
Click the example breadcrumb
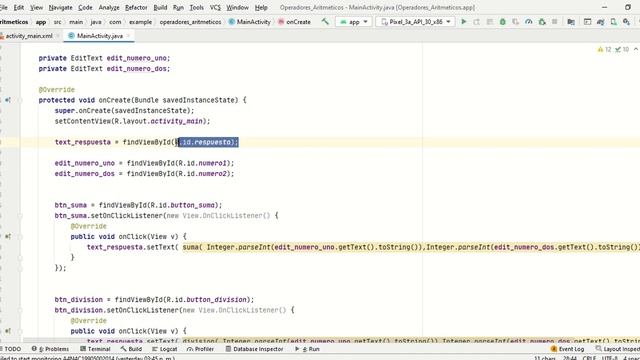pyautogui.click(x=140, y=22)
